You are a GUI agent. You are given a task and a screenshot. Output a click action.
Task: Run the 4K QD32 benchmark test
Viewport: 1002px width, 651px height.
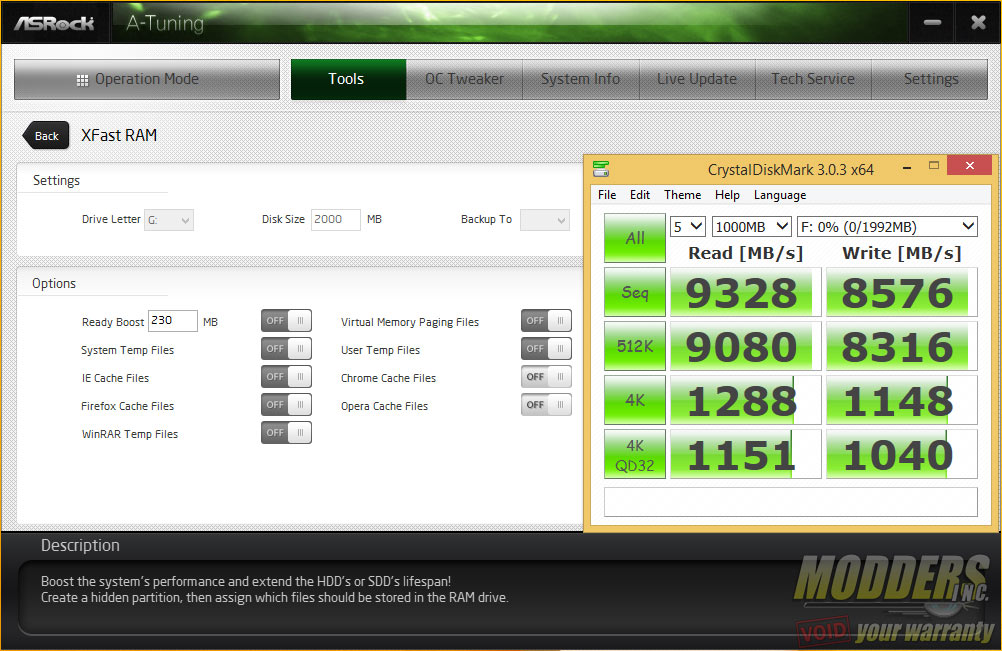(635, 454)
